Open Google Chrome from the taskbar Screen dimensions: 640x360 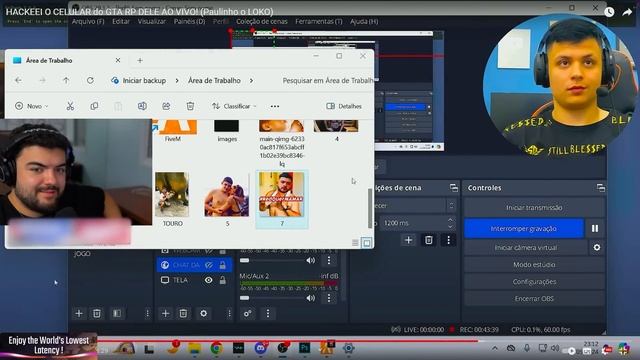click(217, 348)
